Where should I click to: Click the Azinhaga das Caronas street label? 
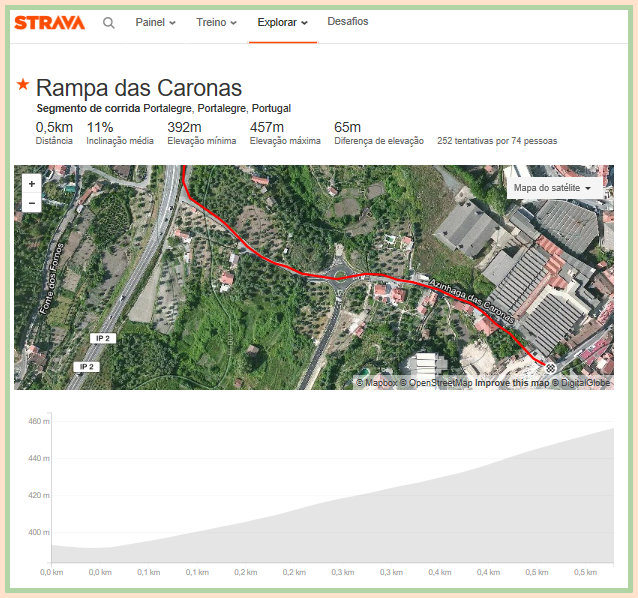click(x=470, y=299)
